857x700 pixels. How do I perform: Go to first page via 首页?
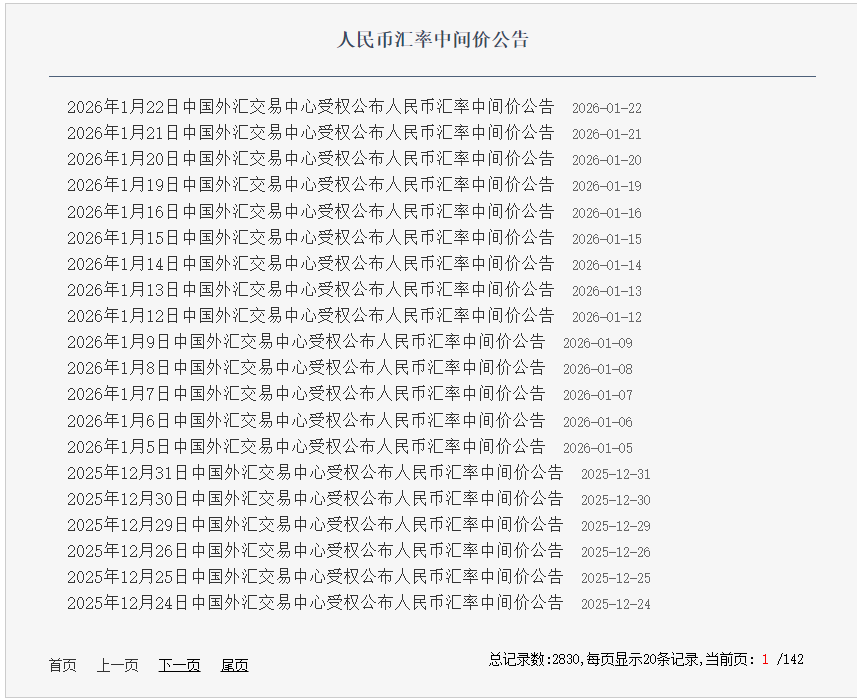coord(62,665)
